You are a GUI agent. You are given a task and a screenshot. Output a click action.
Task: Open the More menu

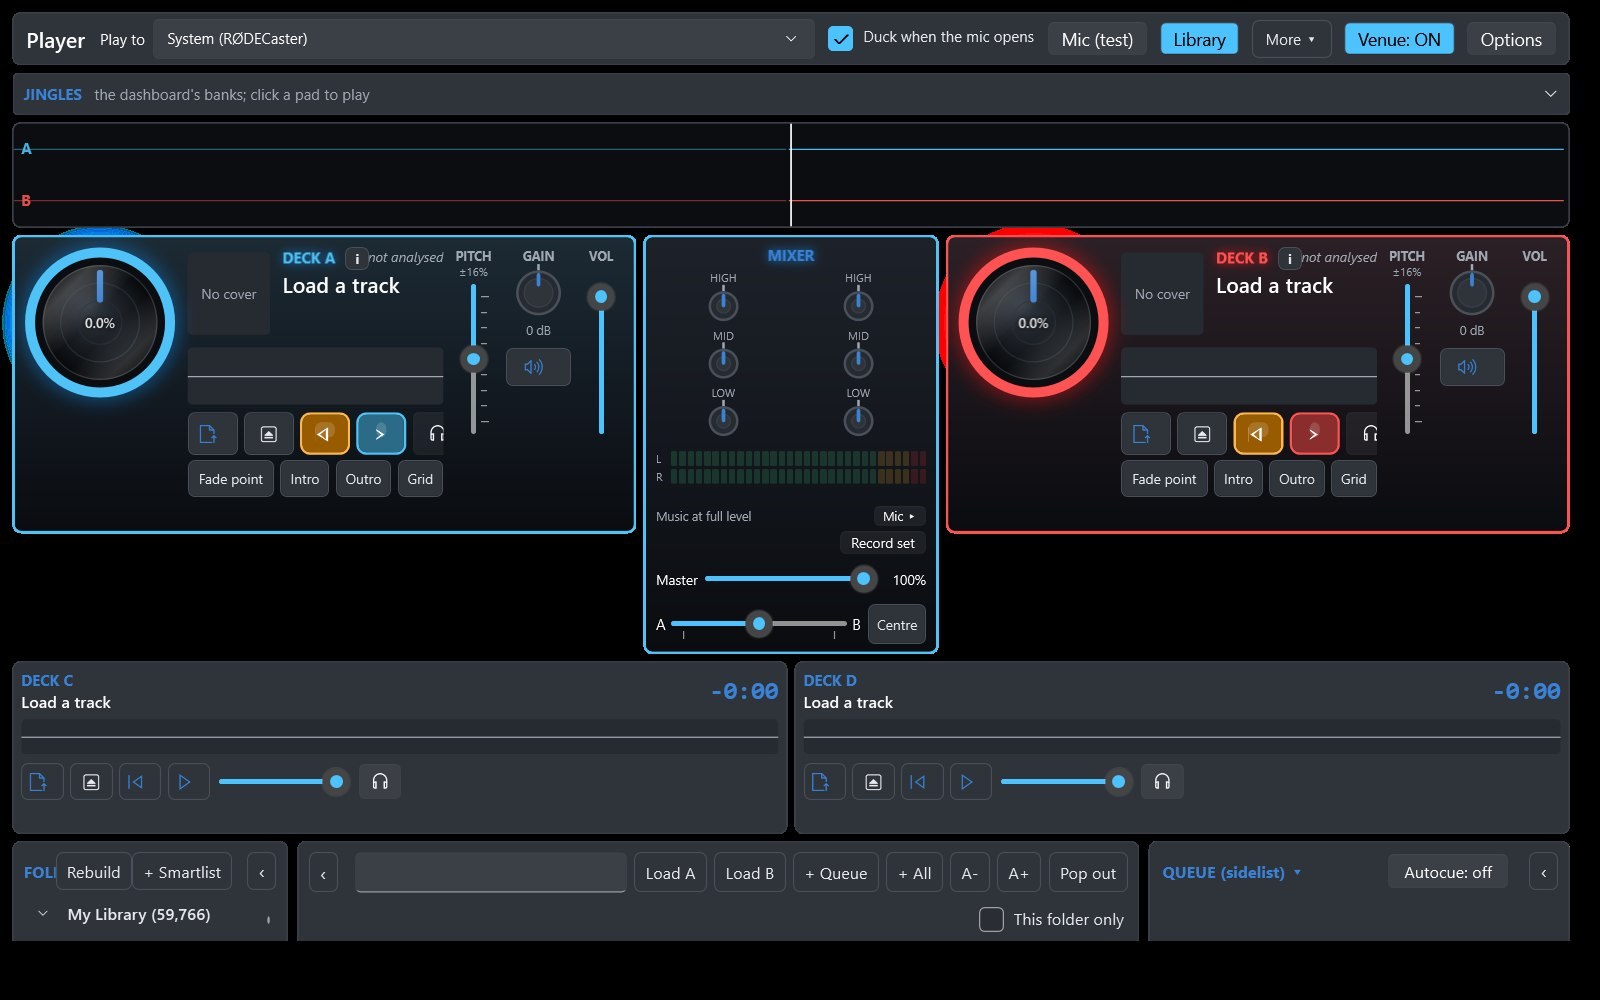tap(1291, 40)
